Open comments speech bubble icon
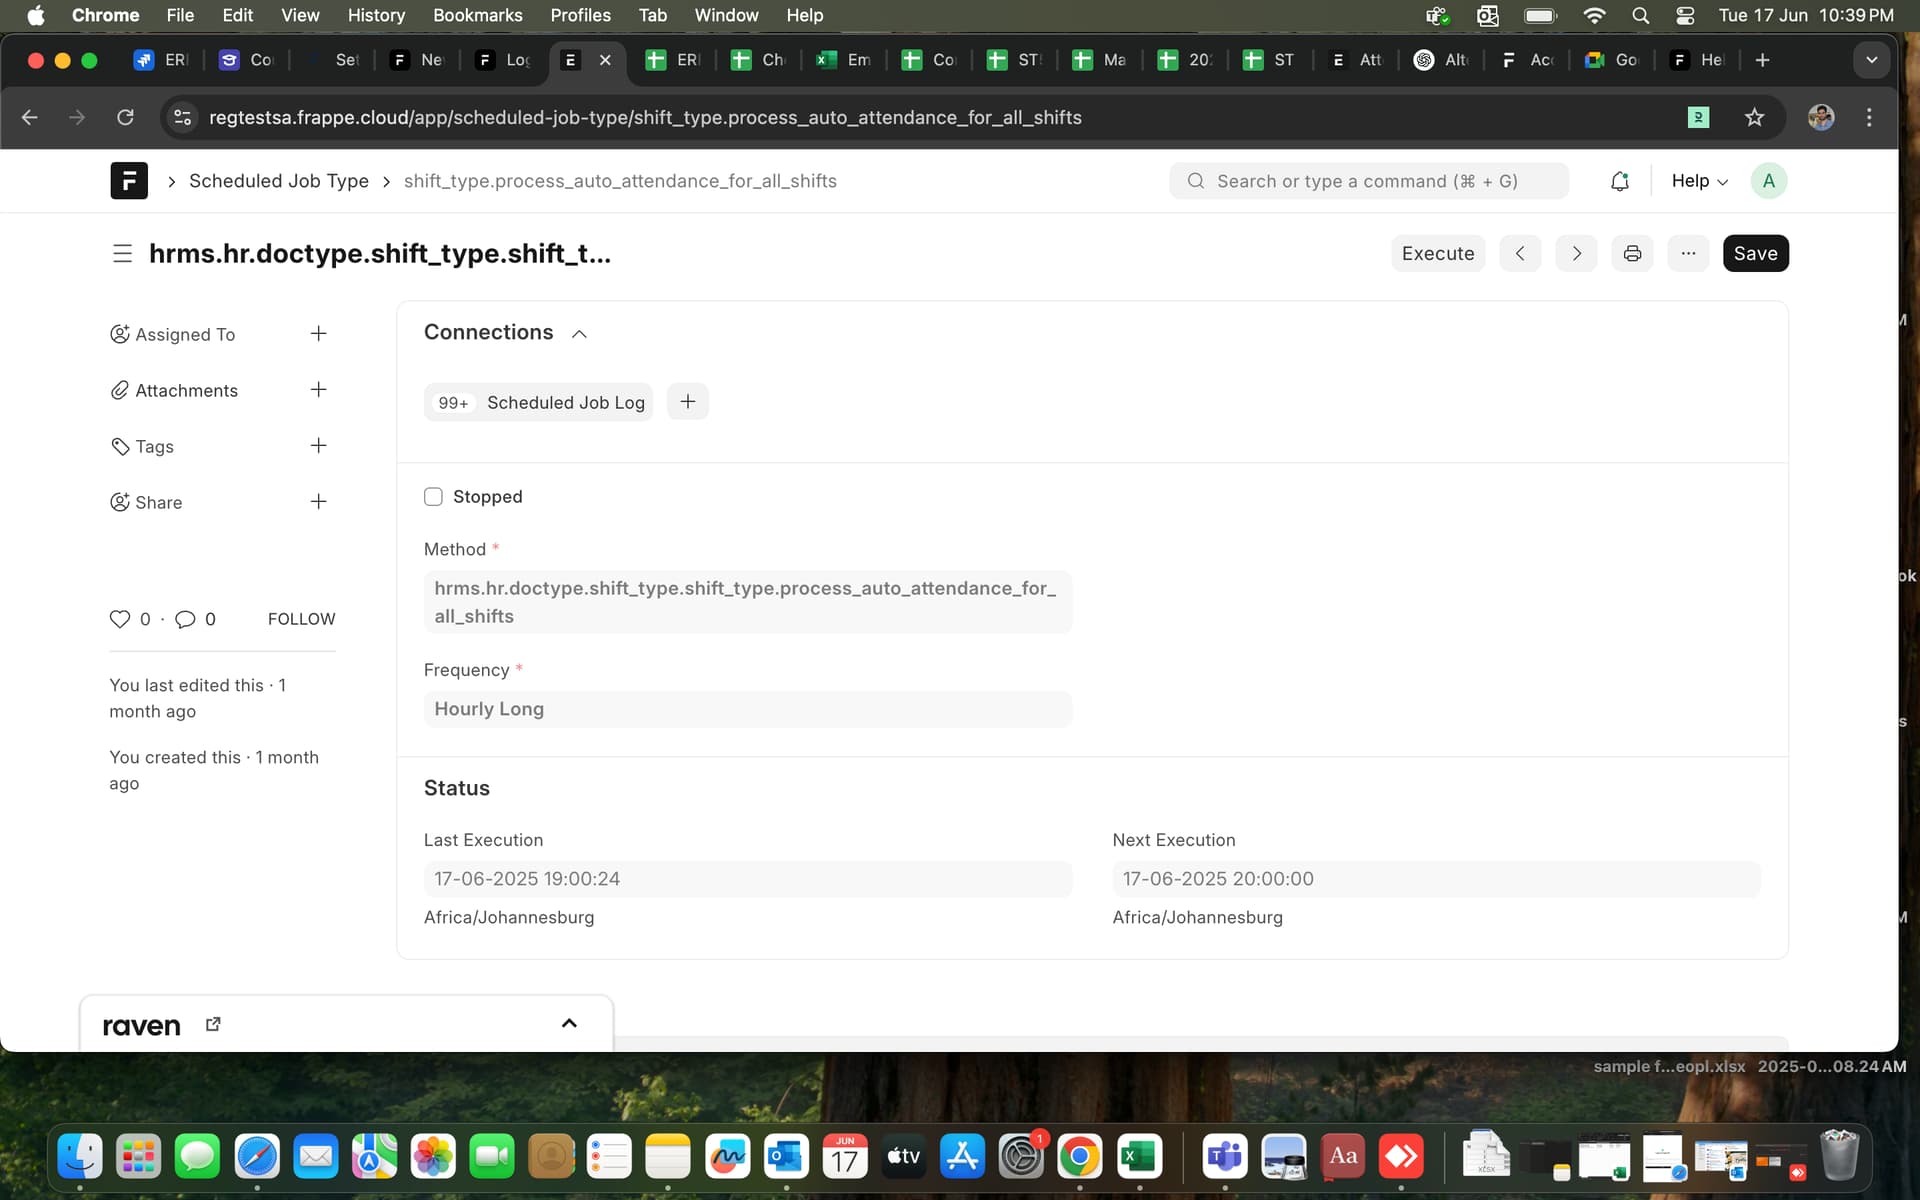This screenshot has height=1200, width=1920. tap(185, 619)
